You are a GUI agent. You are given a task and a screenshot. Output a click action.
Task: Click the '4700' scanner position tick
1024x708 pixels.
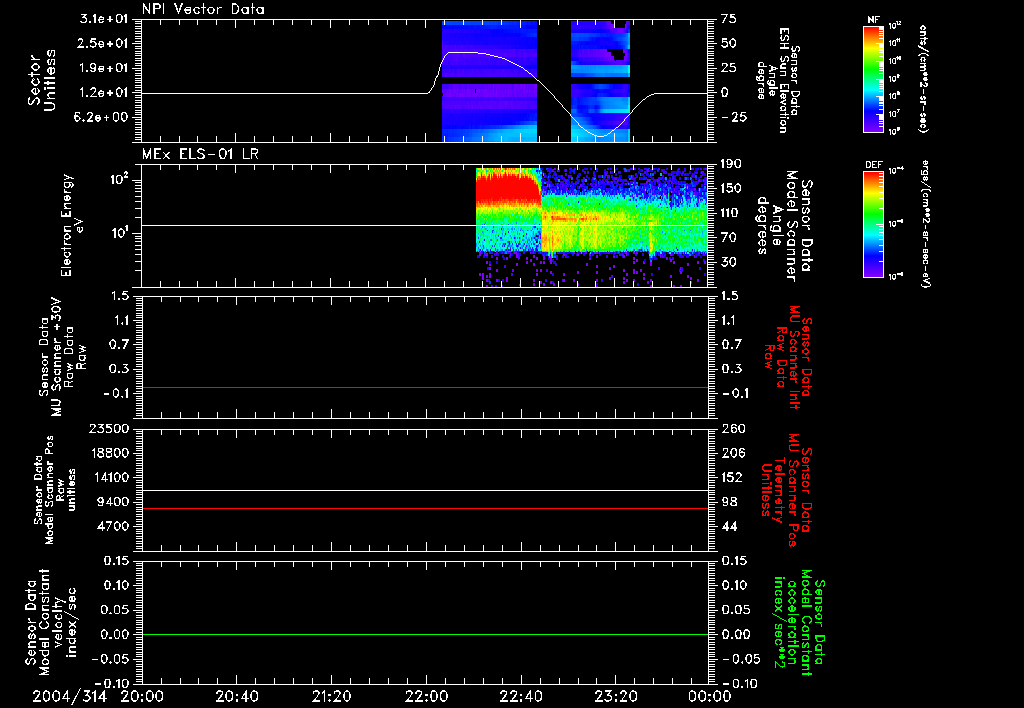coord(114,526)
